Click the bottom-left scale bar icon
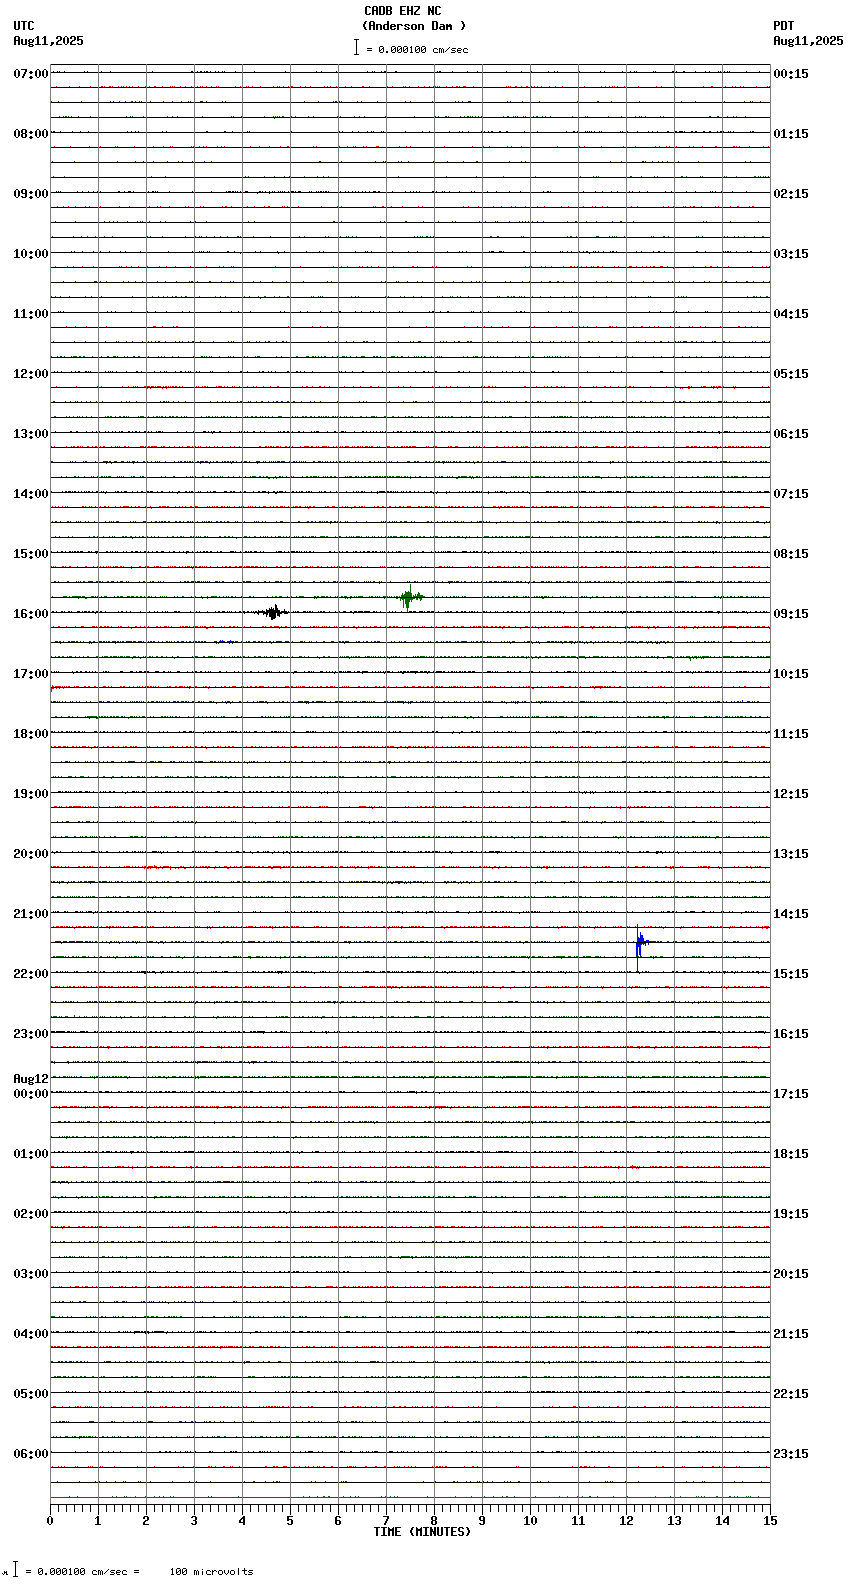Viewport: 850px width, 1584px height. pos(15,1570)
